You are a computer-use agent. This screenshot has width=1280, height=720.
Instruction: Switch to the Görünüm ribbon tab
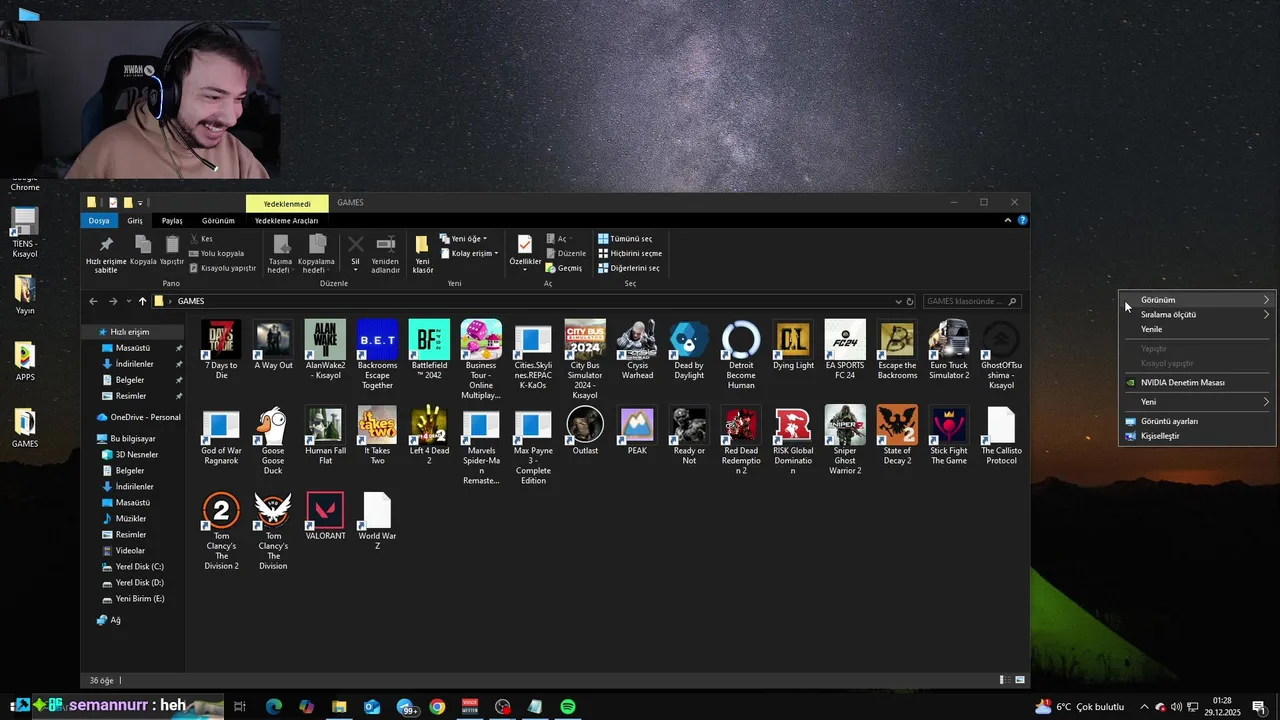218,221
